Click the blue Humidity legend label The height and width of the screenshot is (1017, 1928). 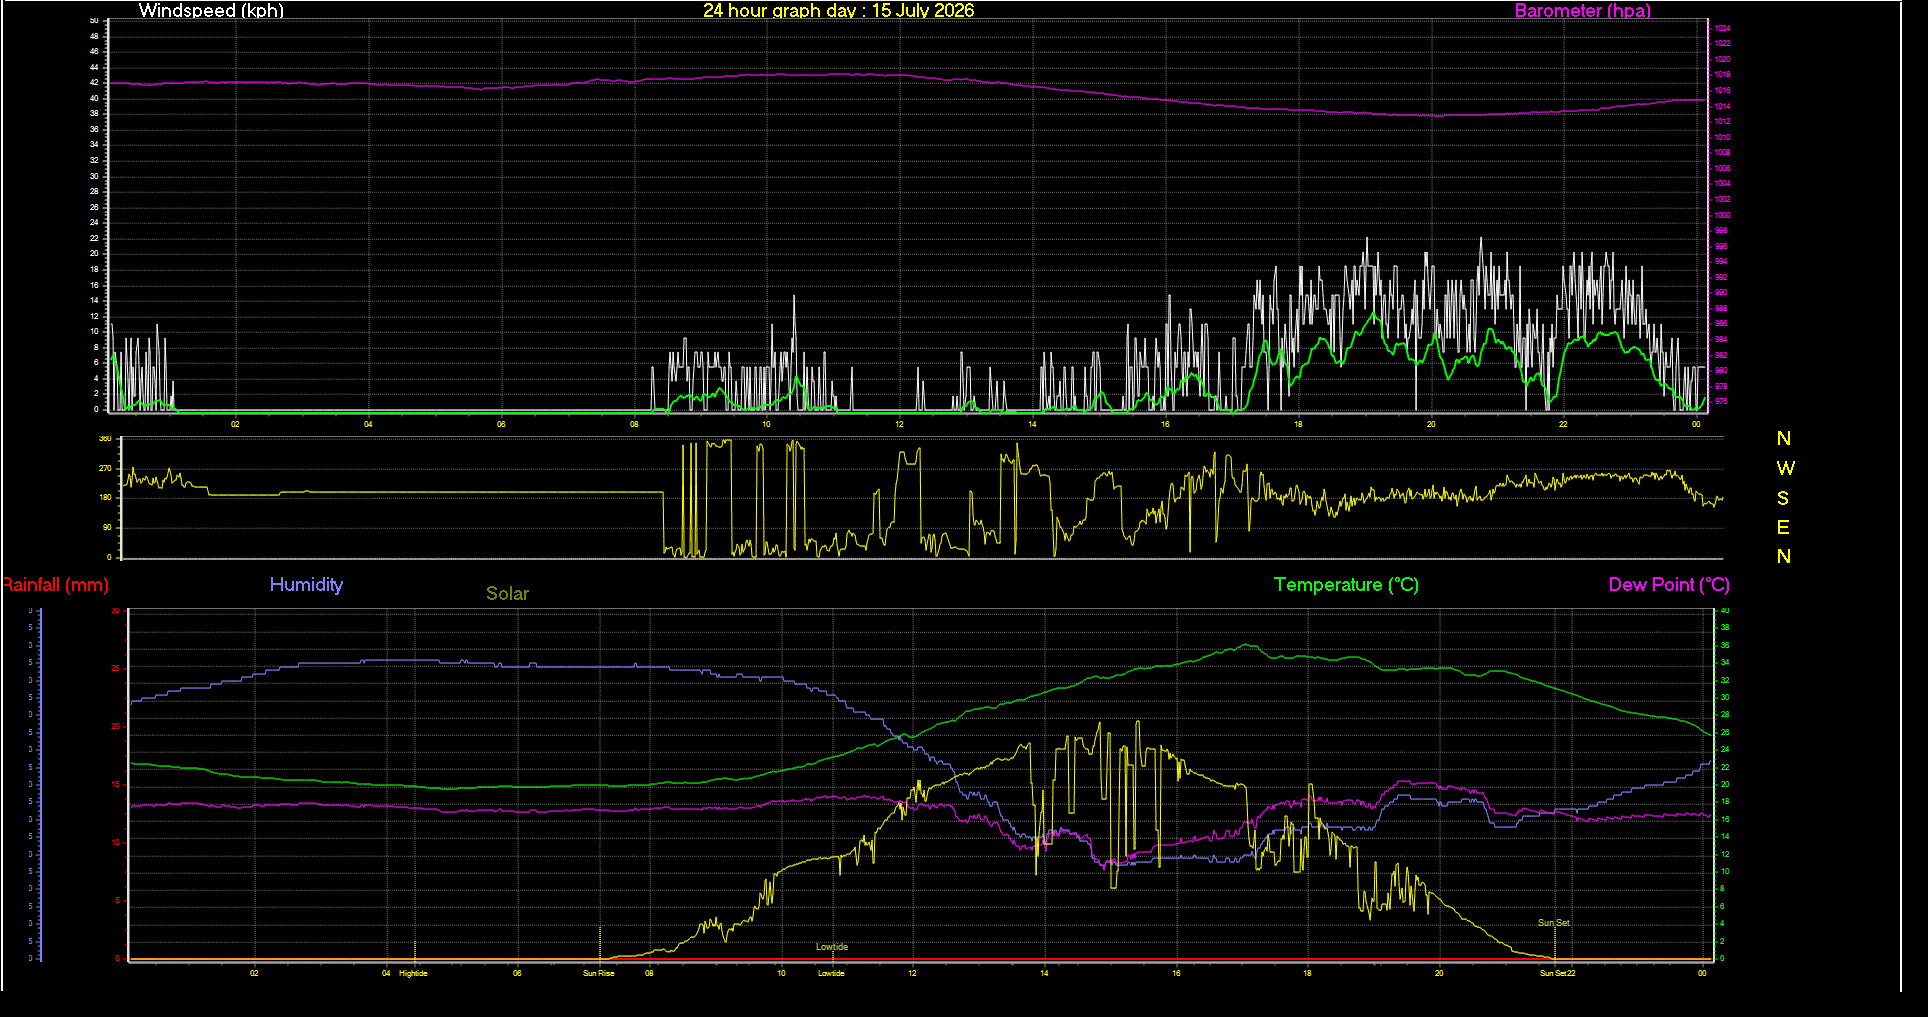tap(306, 585)
